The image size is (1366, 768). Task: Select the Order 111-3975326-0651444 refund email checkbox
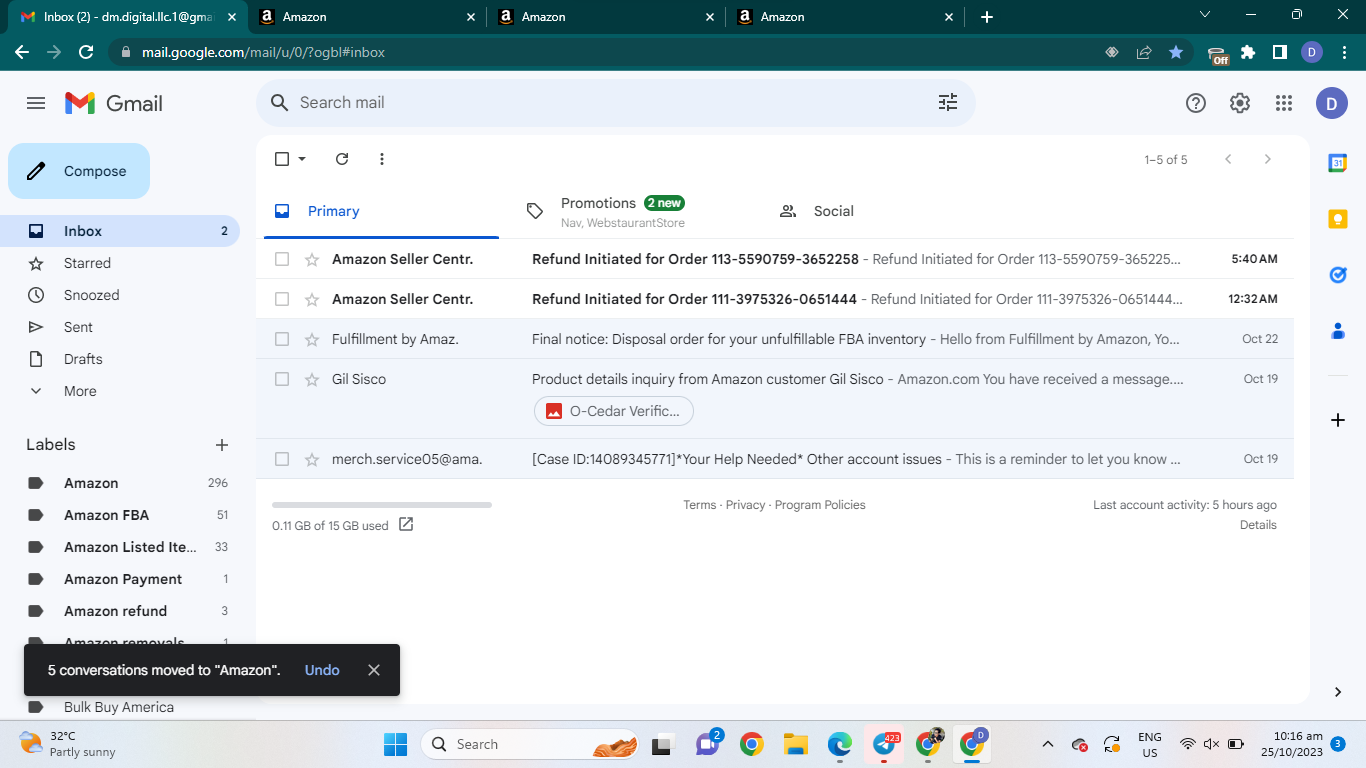[x=282, y=299]
